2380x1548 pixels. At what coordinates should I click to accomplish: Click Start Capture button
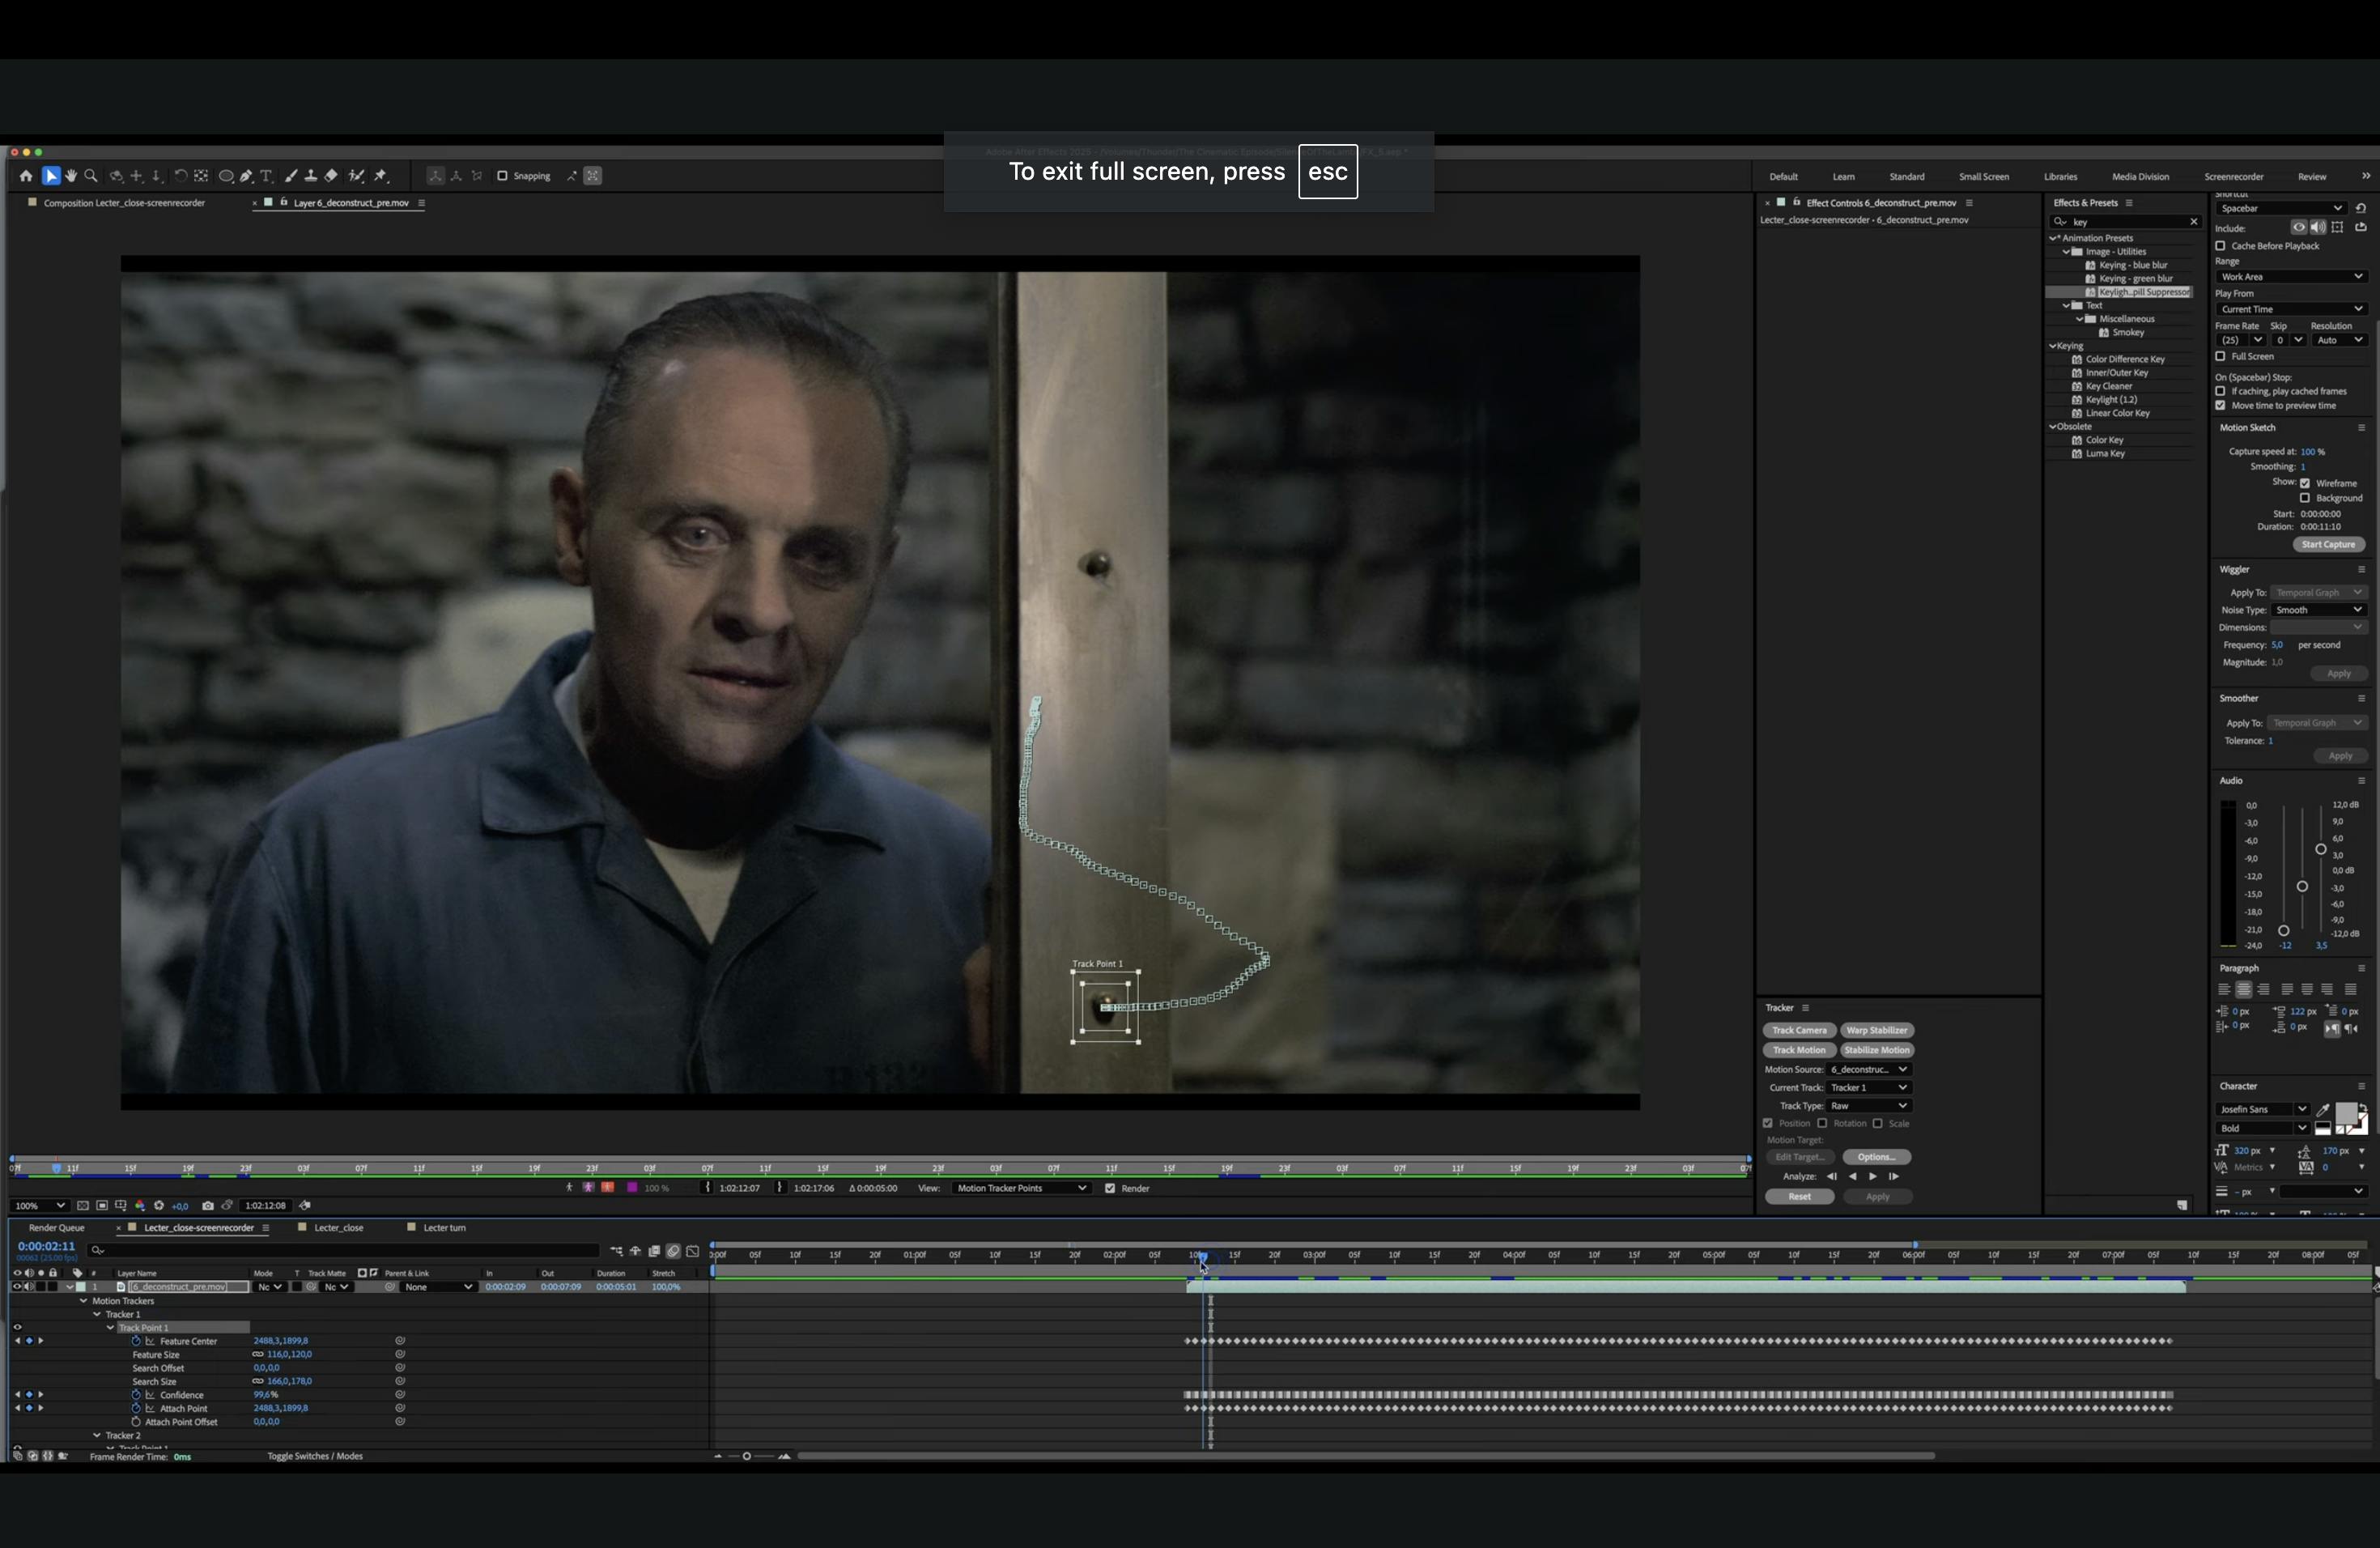pyautogui.click(x=2328, y=544)
